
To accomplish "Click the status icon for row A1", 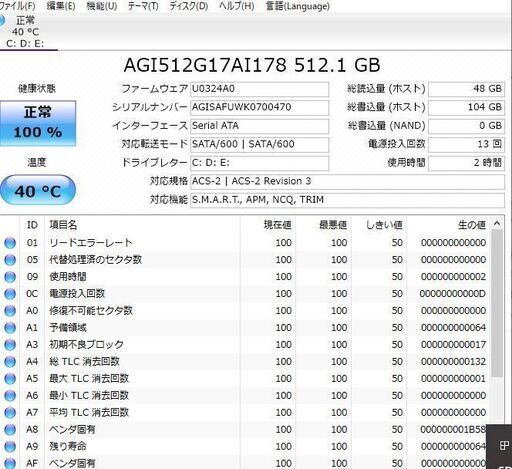I will pyautogui.click(x=10, y=328).
